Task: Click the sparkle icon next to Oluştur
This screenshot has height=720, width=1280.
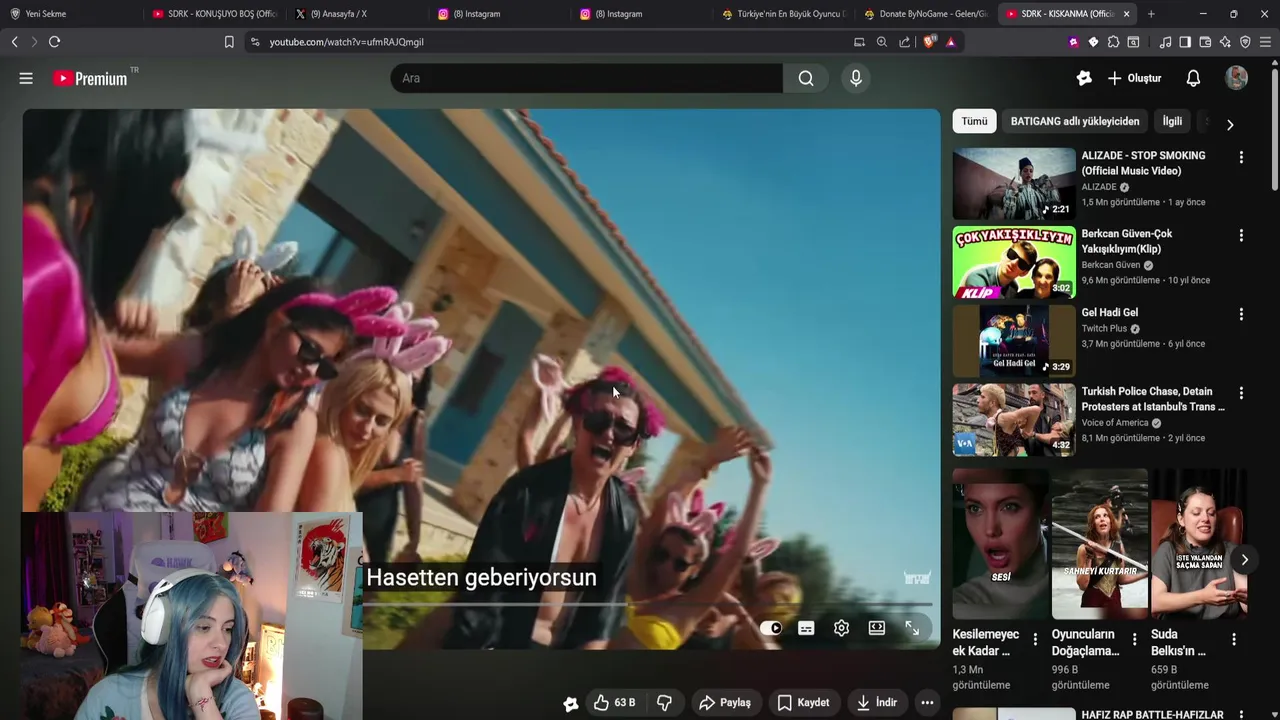Action: click(x=1084, y=78)
